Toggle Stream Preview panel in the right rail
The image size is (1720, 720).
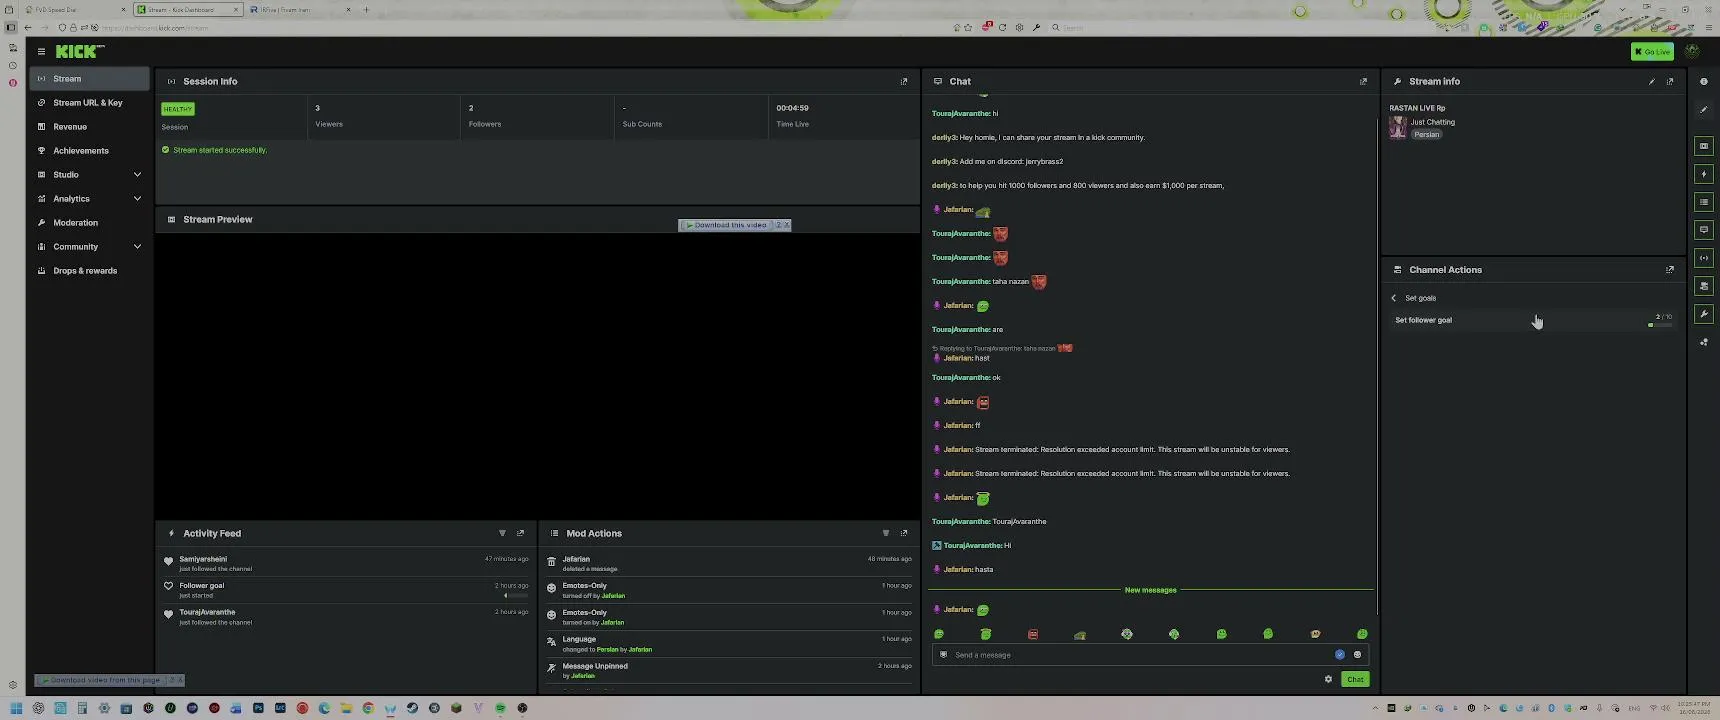coord(1704,146)
